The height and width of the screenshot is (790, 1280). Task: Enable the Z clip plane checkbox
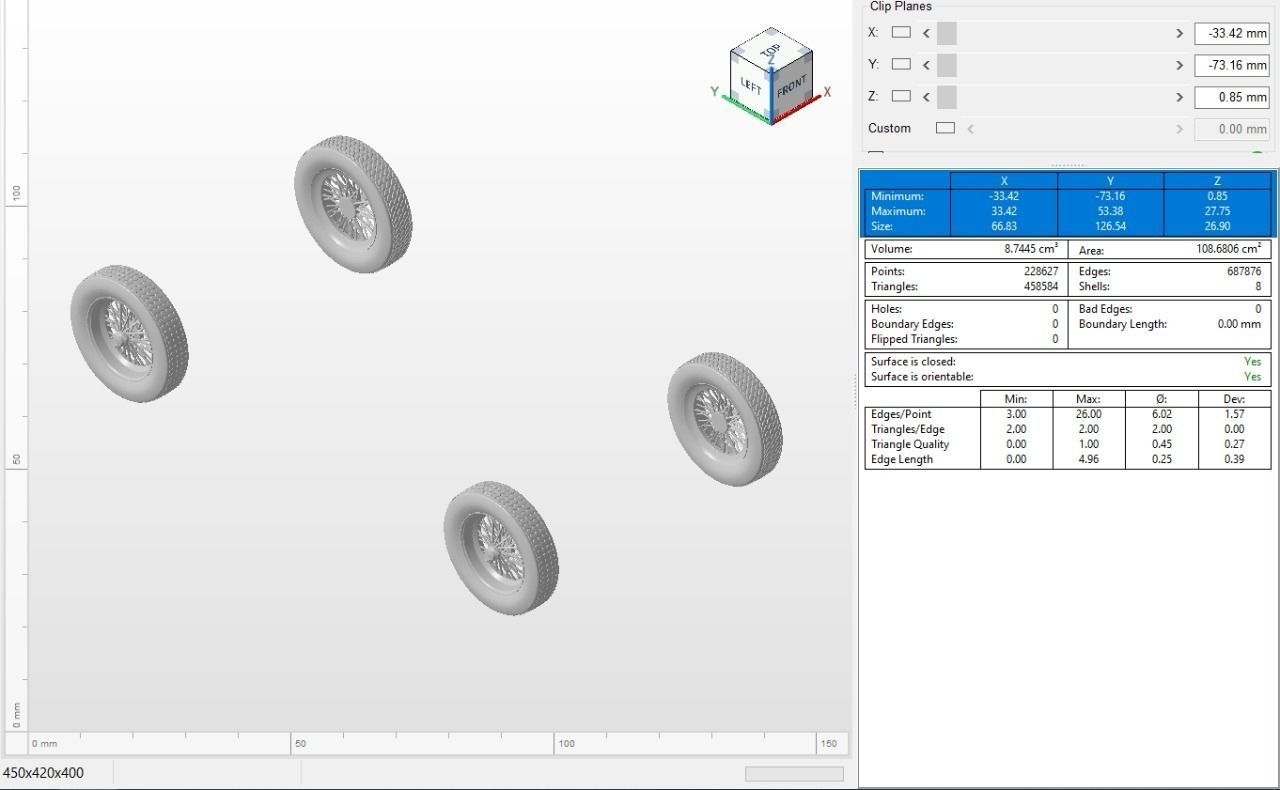901,97
